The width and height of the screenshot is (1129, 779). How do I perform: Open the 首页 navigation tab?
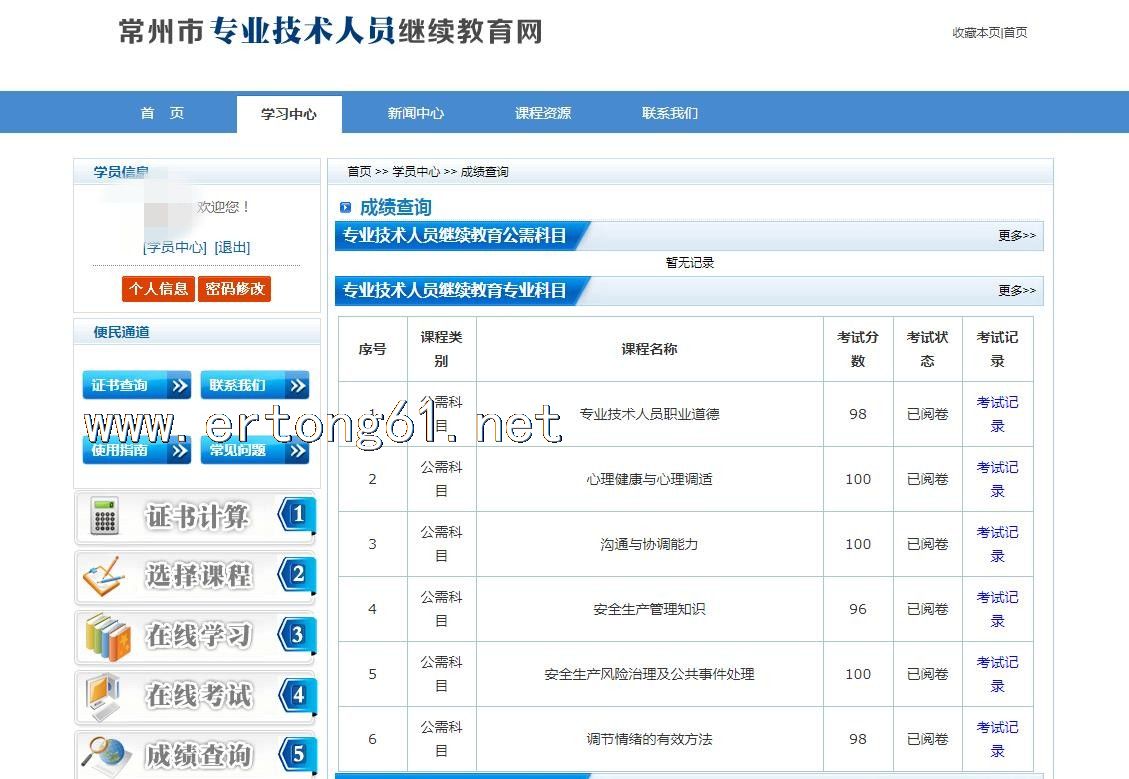(x=162, y=113)
